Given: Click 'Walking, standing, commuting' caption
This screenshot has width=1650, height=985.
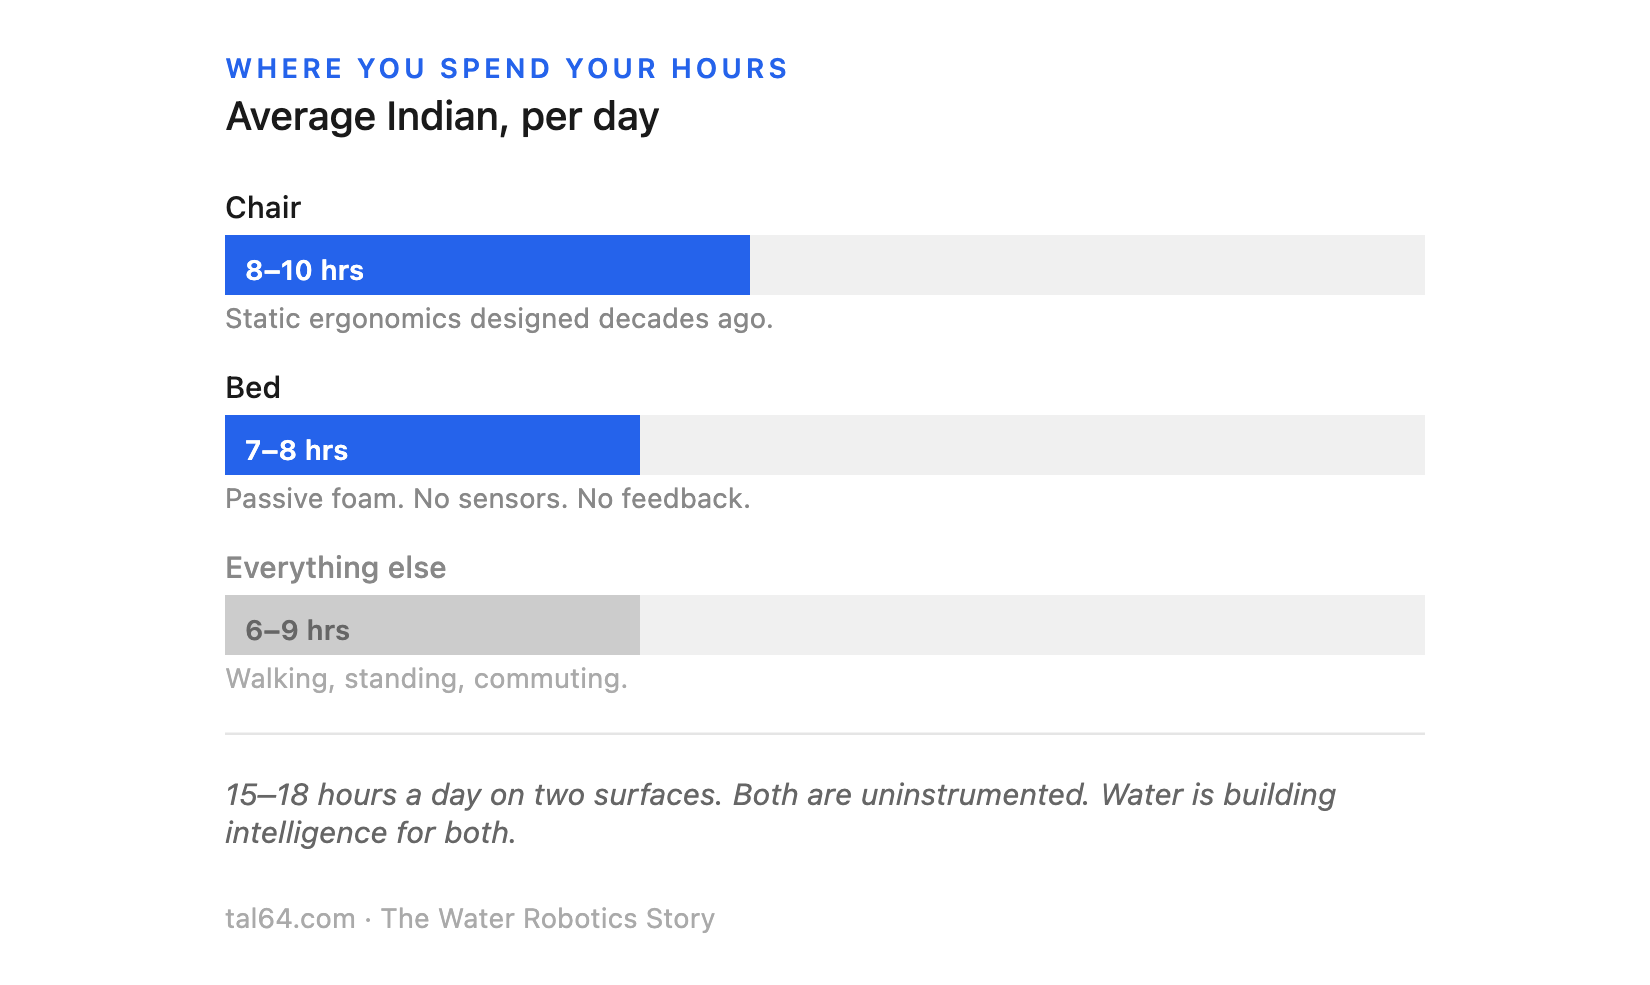Looking at the screenshot, I should click(427, 679).
